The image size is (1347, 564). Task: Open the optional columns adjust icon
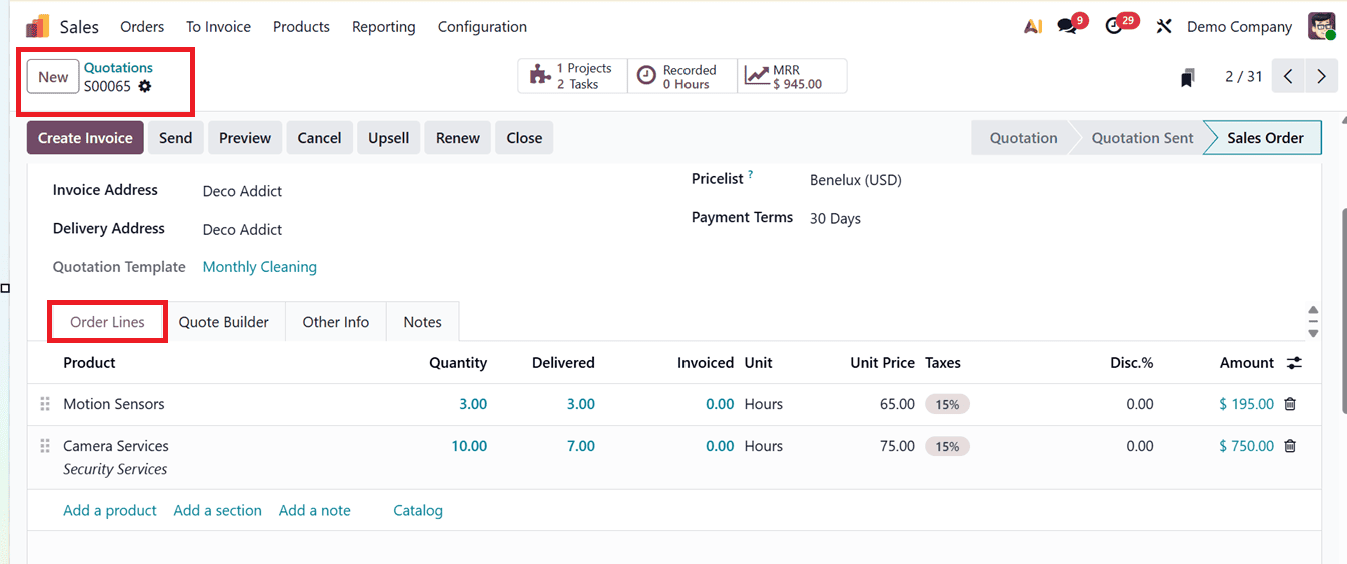1294,363
